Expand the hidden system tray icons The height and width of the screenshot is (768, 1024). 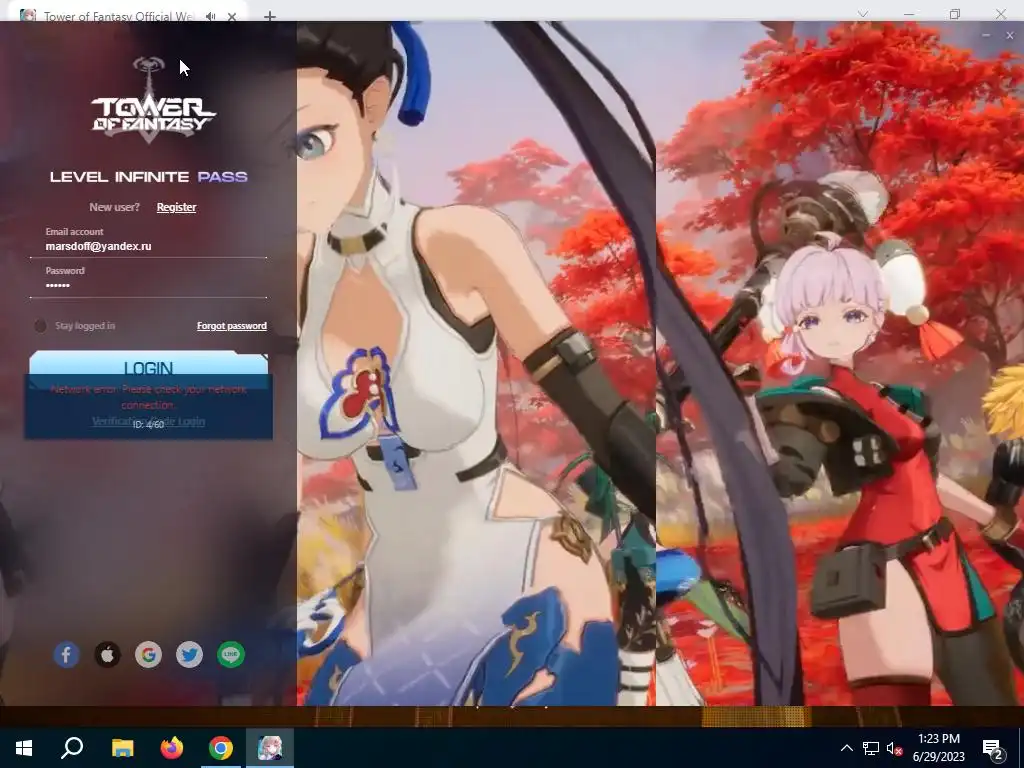click(846, 748)
